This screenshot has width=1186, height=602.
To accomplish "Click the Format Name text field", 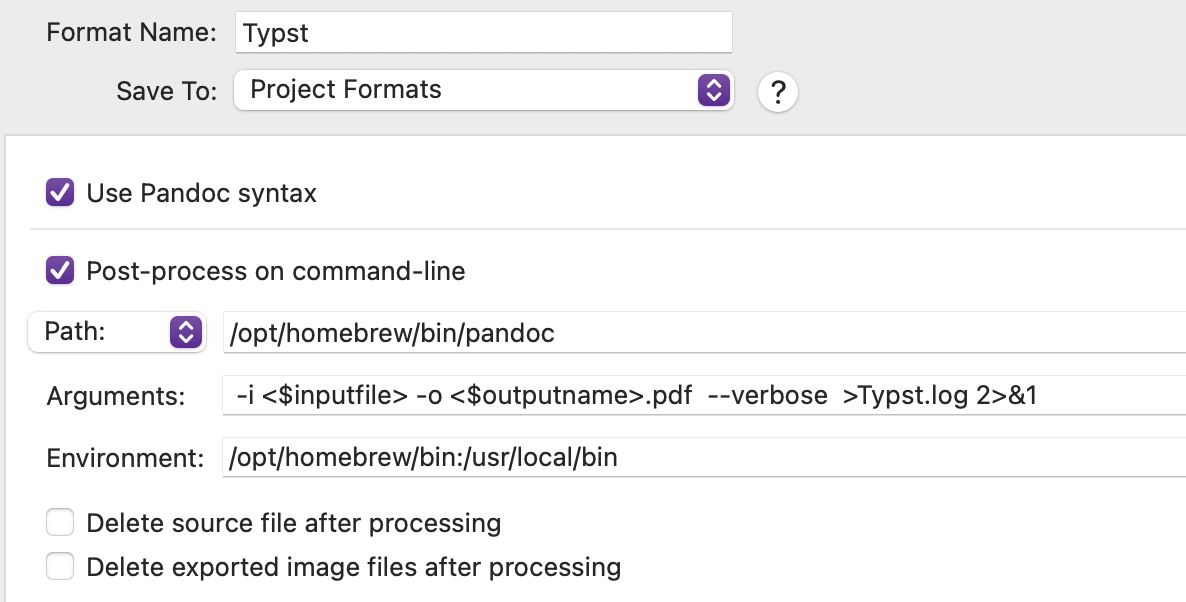I will pos(484,33).
